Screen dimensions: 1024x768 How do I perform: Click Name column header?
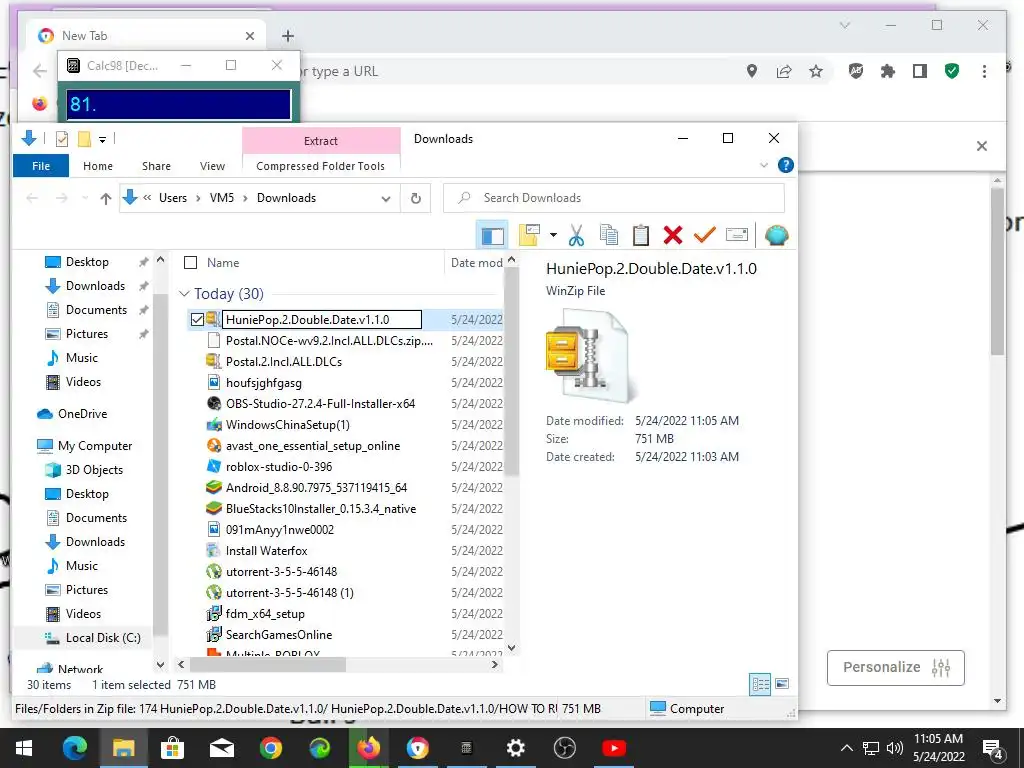tap(223, 263)
